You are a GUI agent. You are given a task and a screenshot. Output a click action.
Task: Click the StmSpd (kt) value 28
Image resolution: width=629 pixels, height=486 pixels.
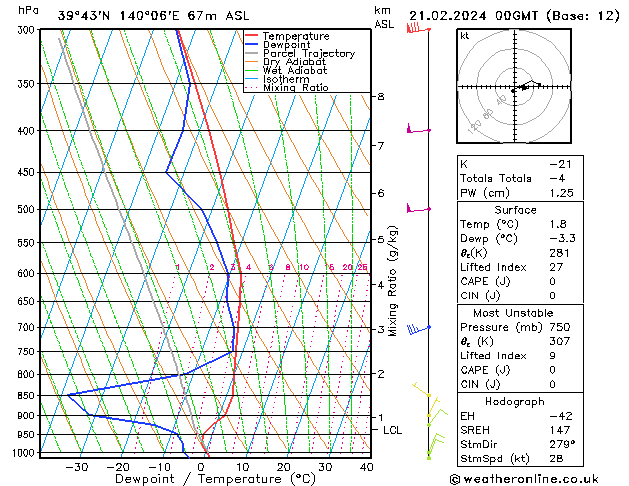coord(556,458)
